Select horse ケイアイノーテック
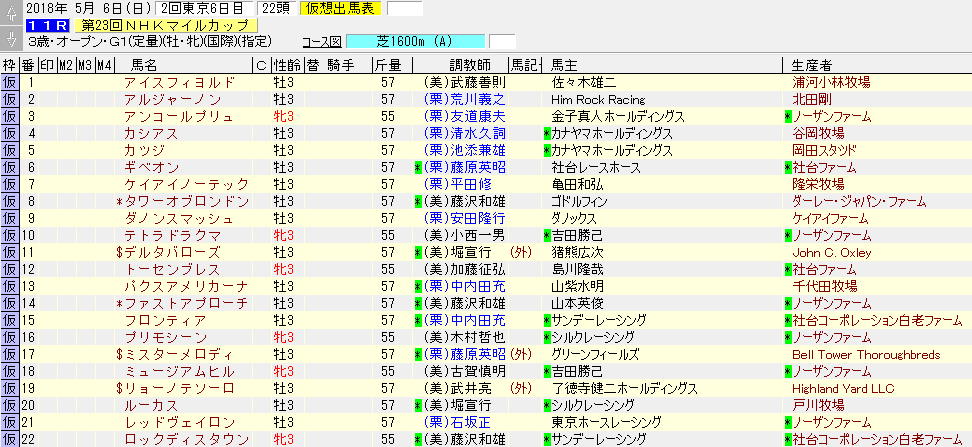 [x=186, y=184]
